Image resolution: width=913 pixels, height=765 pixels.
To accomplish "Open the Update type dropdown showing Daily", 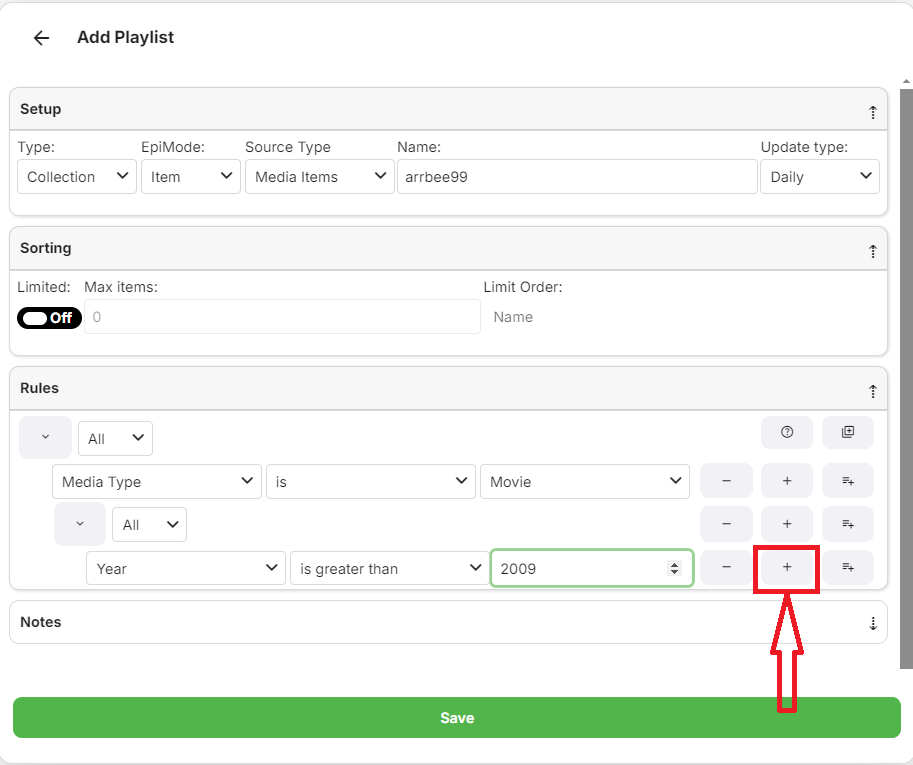I will point(819,177).
